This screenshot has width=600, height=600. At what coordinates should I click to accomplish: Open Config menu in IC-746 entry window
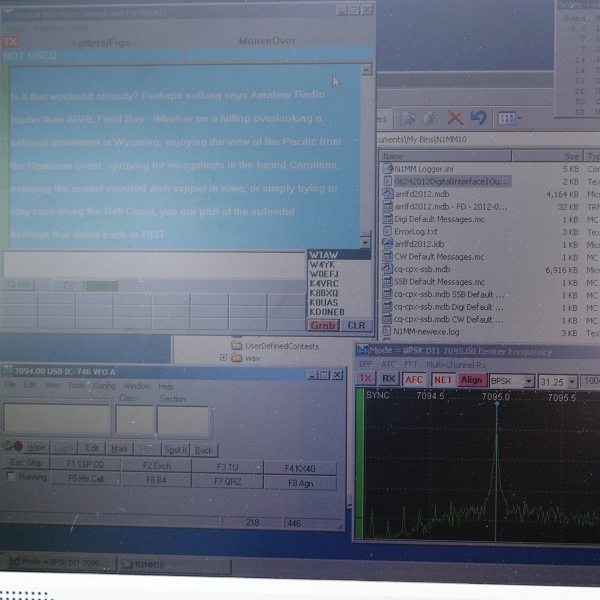104,386
